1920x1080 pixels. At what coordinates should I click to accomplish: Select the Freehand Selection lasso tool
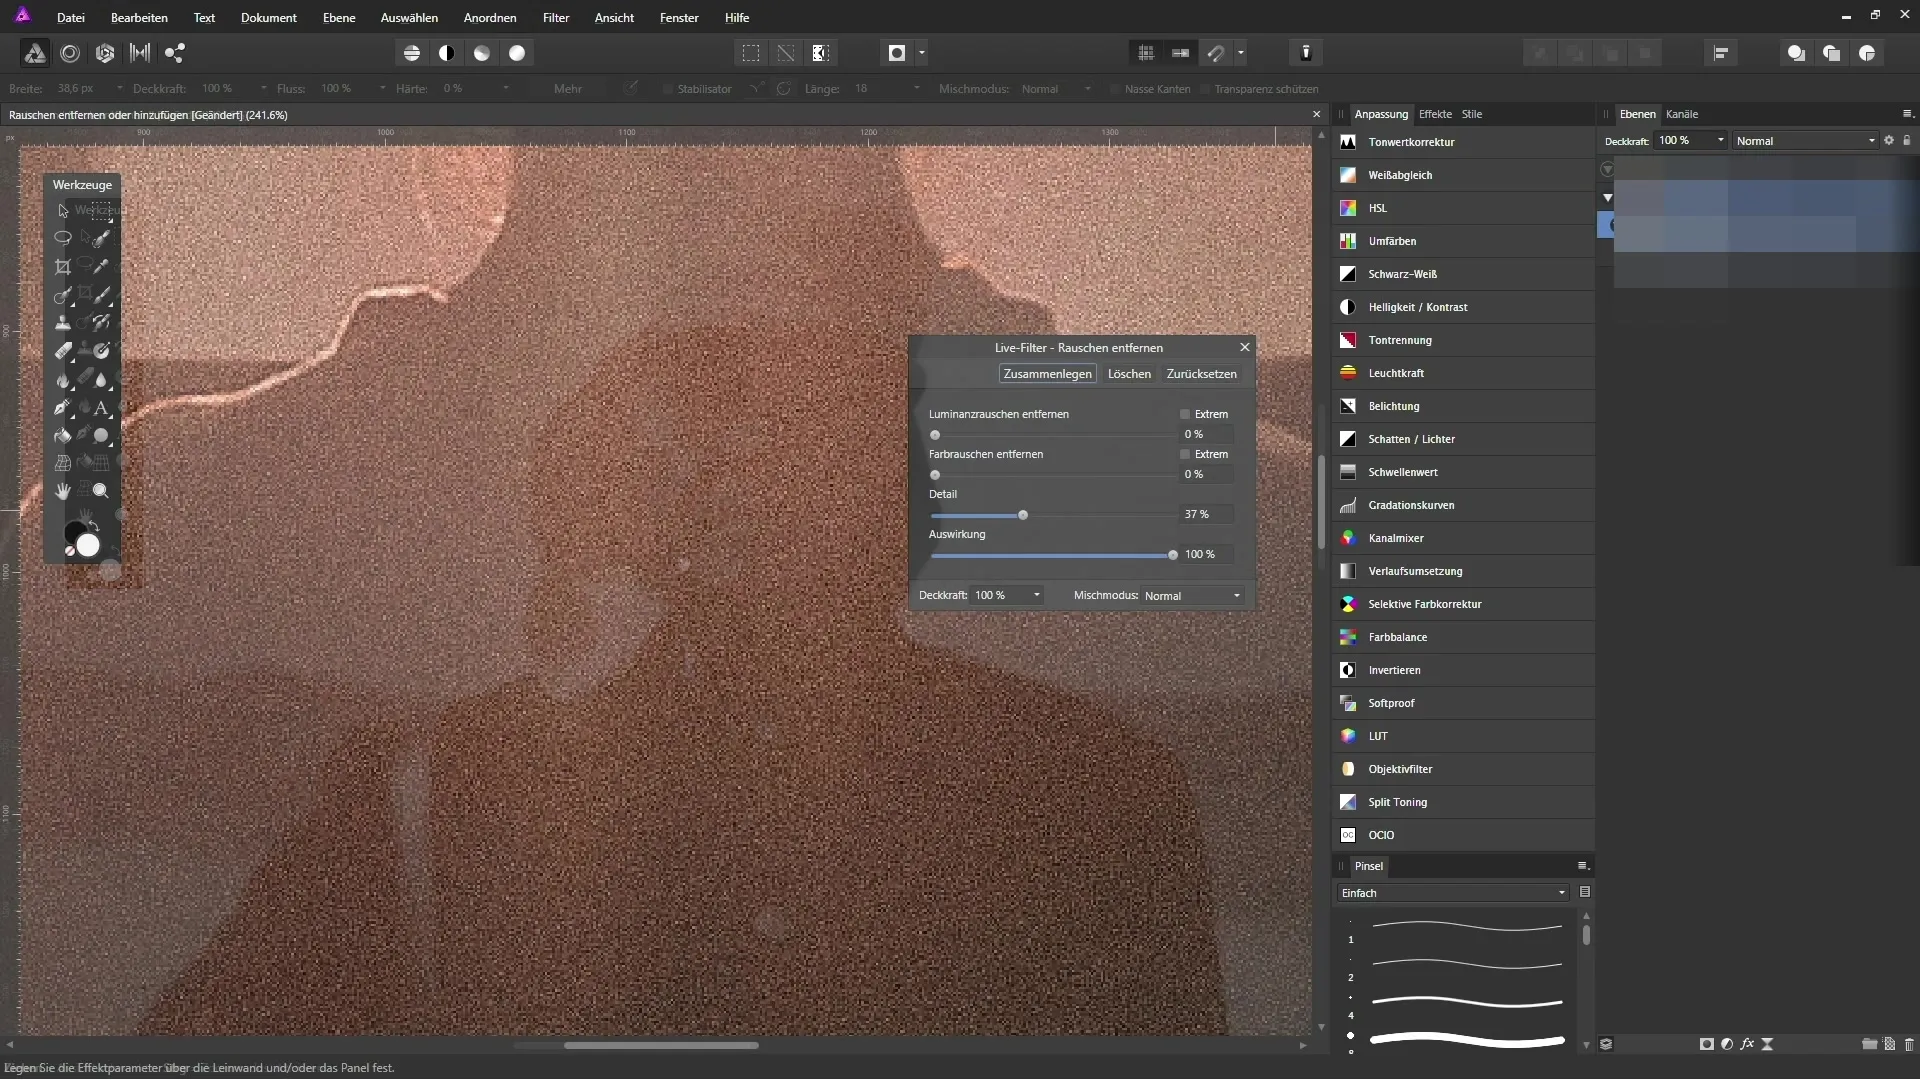63,238
